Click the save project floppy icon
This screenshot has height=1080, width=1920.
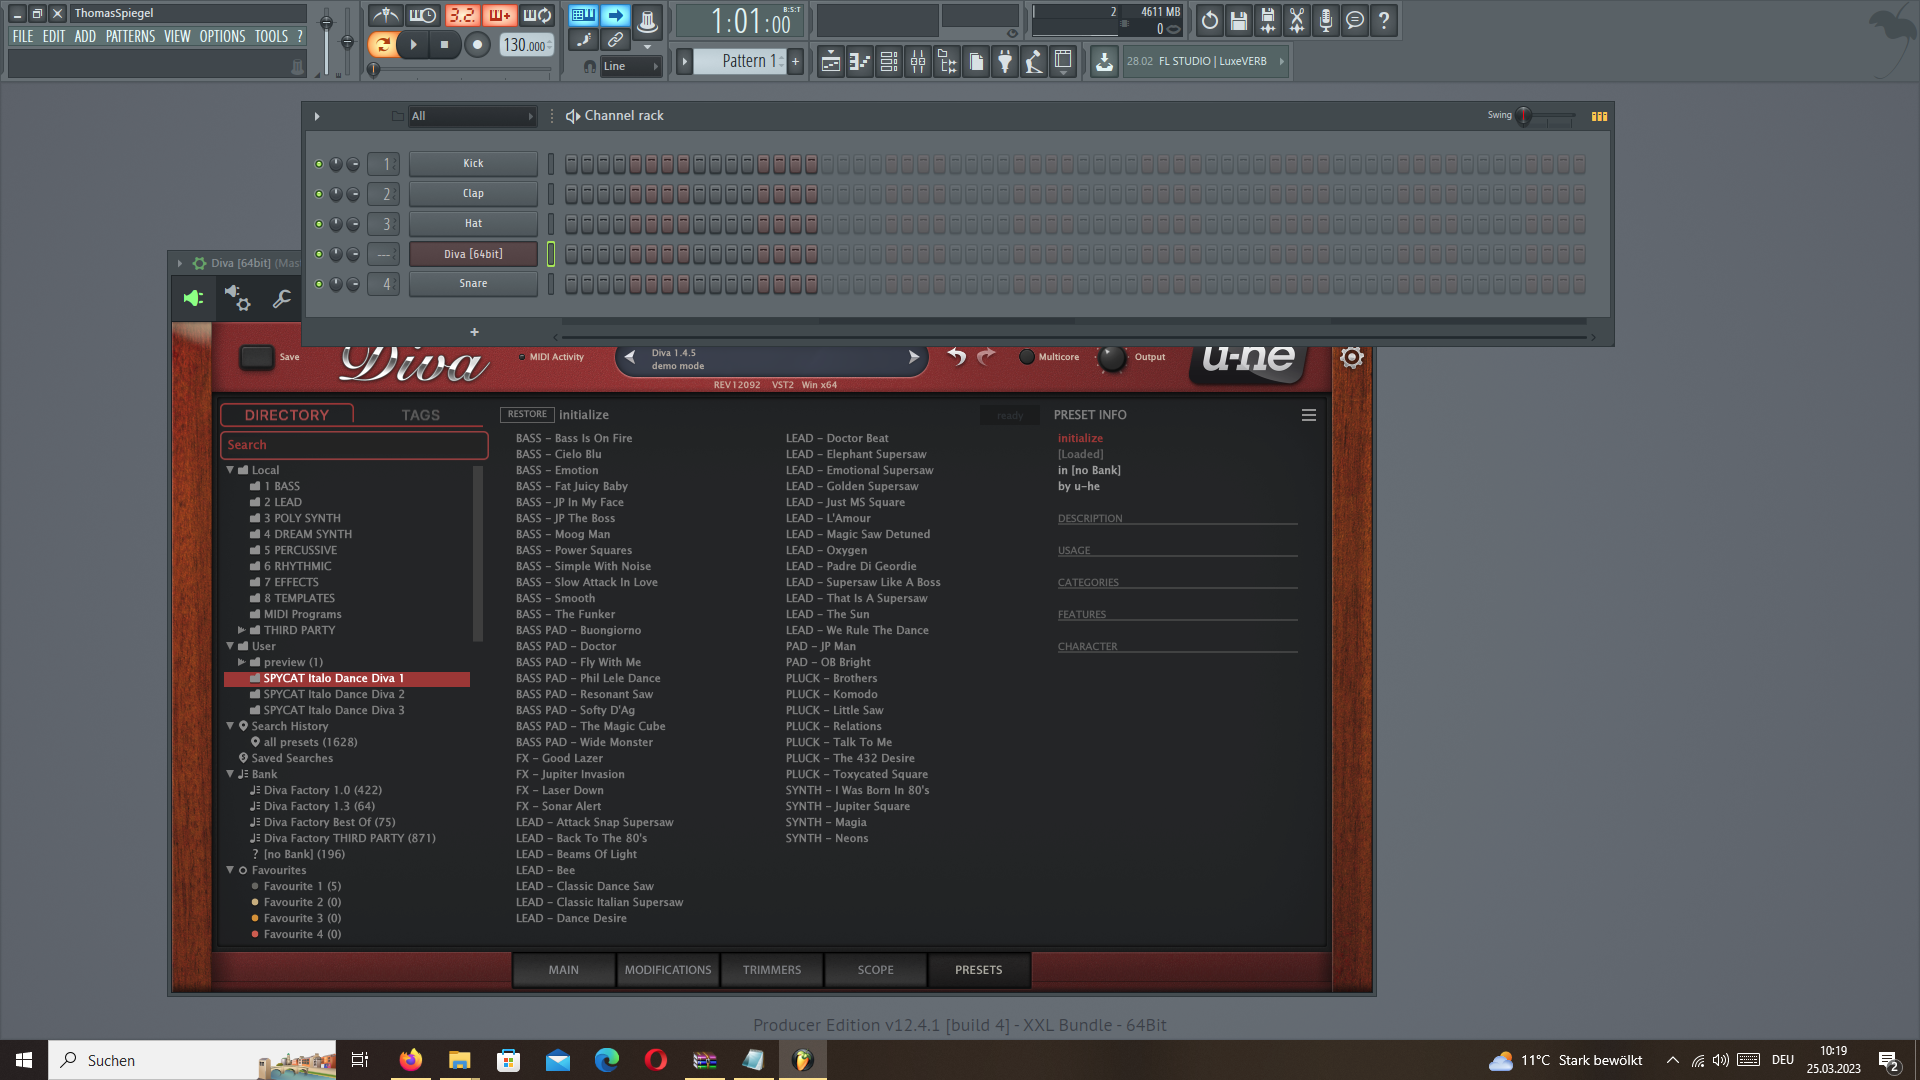(x=1239, y=20)
